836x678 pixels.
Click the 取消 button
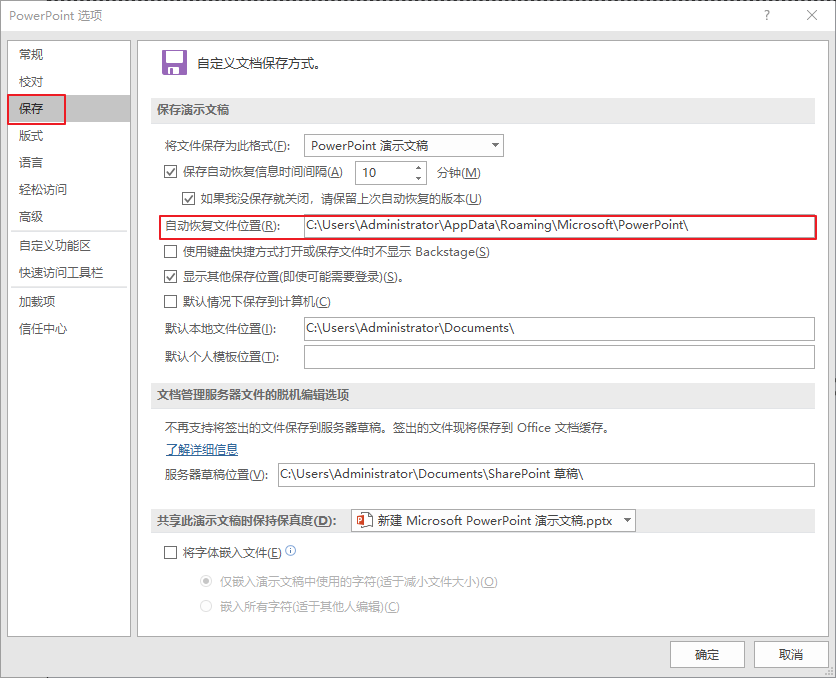point(790,655)
